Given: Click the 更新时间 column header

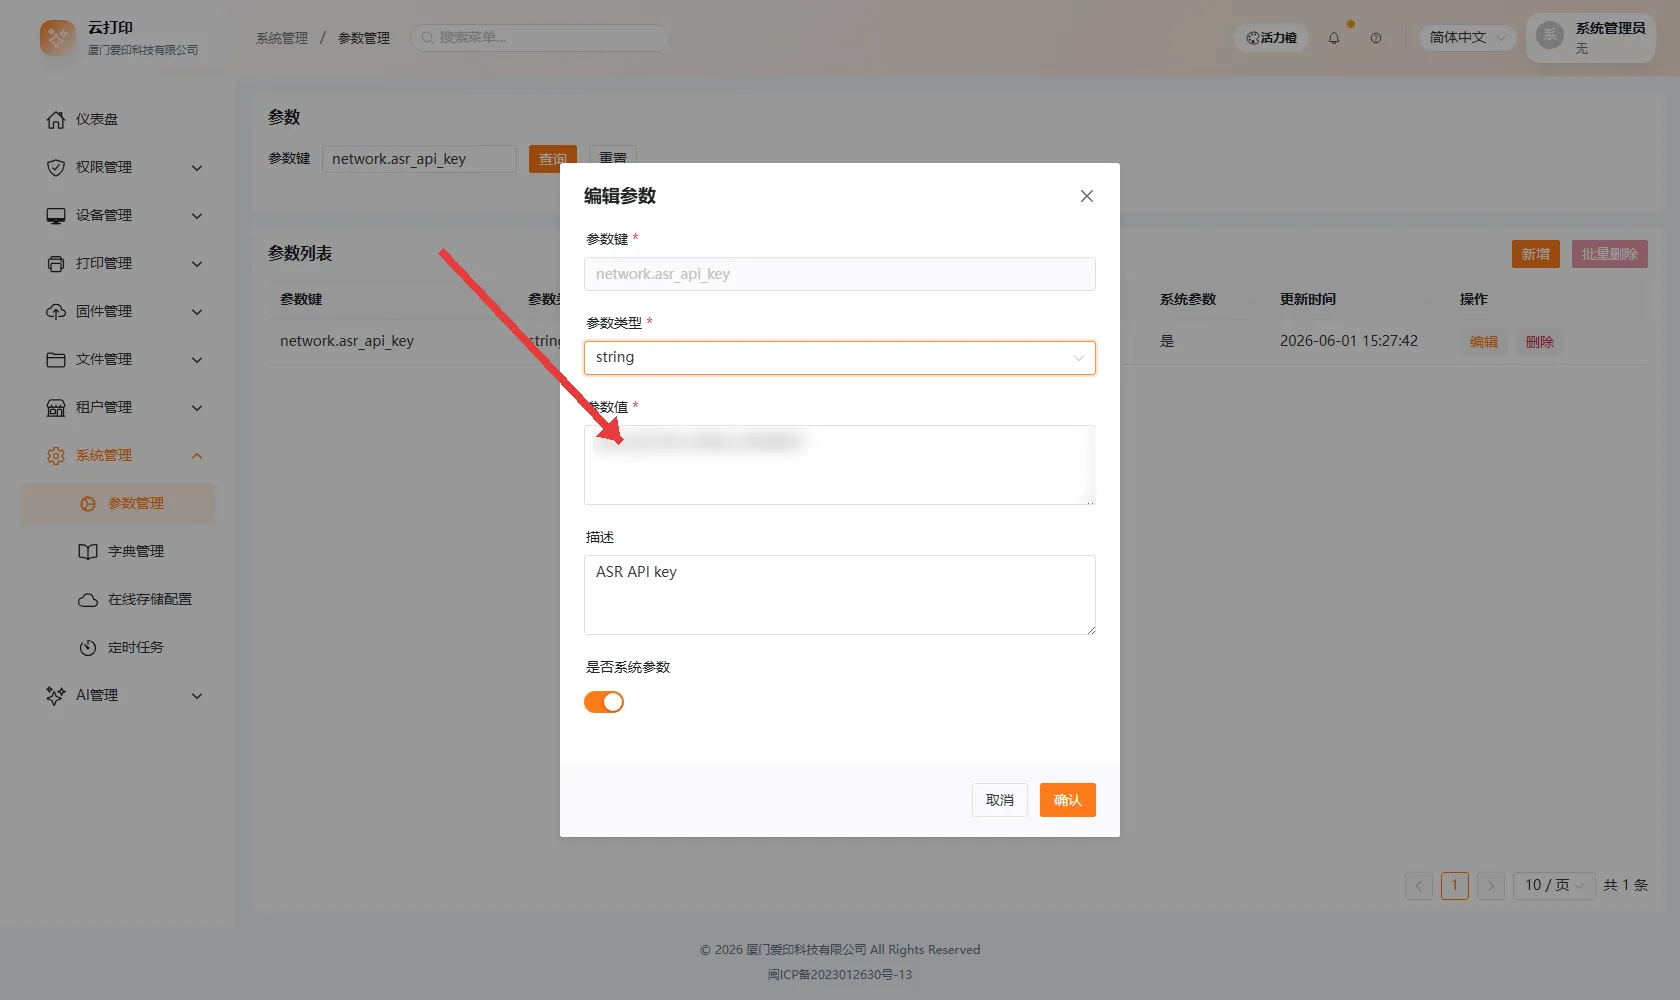Looking at the screenshot, I should 1308,299.
